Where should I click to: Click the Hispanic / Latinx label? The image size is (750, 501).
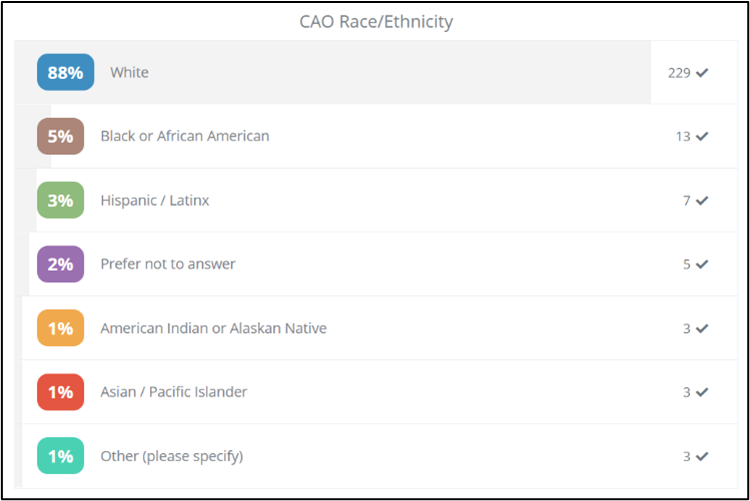154,200
